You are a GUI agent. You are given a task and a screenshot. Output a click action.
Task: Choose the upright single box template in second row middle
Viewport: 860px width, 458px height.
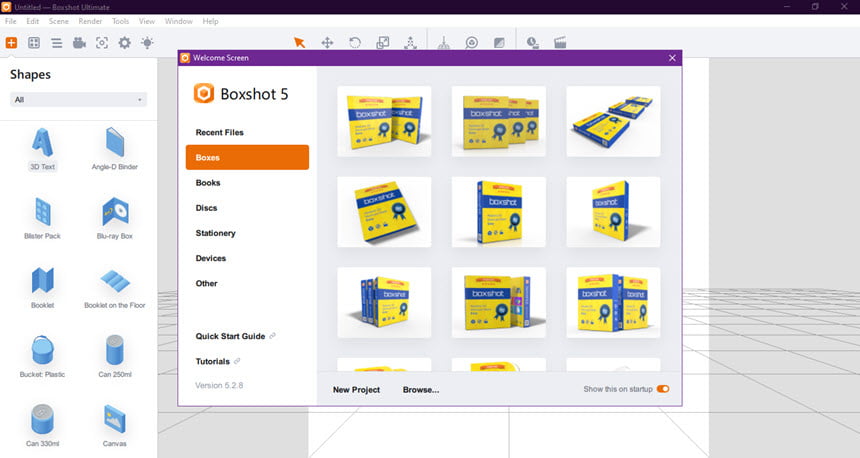tap(499, 212)
